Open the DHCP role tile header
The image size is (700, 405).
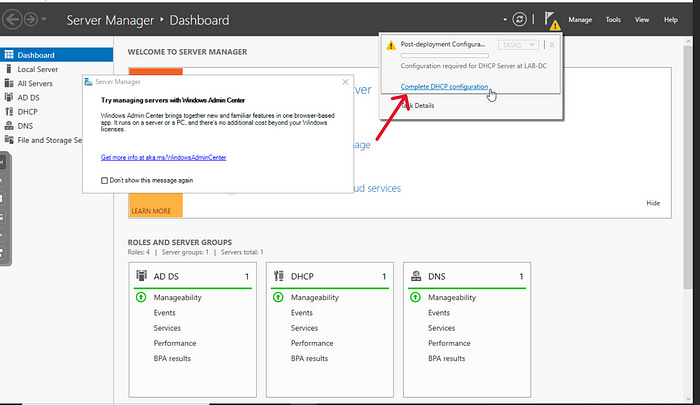pos(330,276)
